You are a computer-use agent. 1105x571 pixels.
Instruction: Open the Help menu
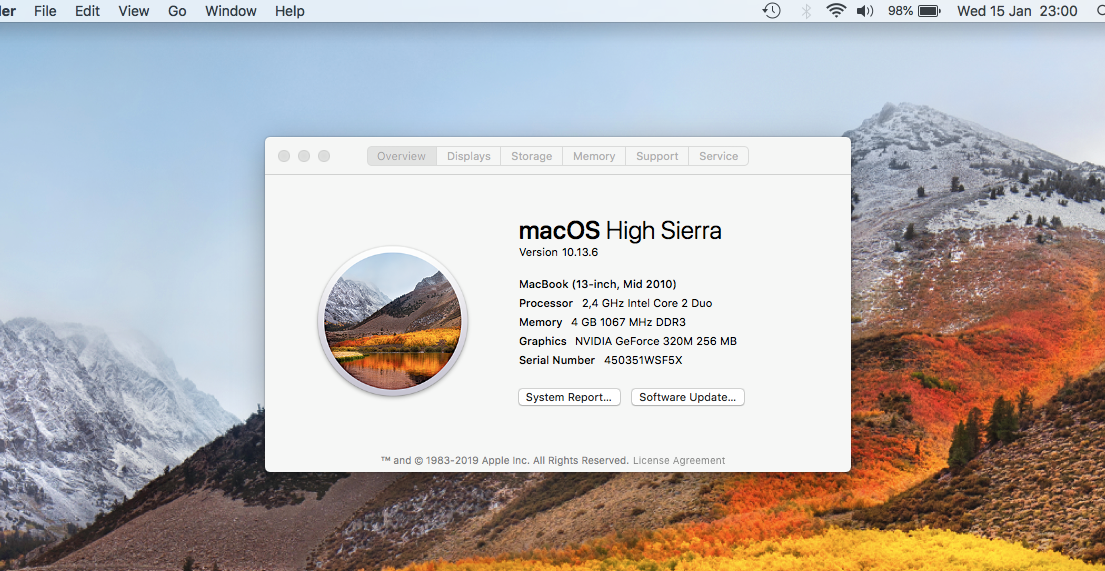point(290,11)
